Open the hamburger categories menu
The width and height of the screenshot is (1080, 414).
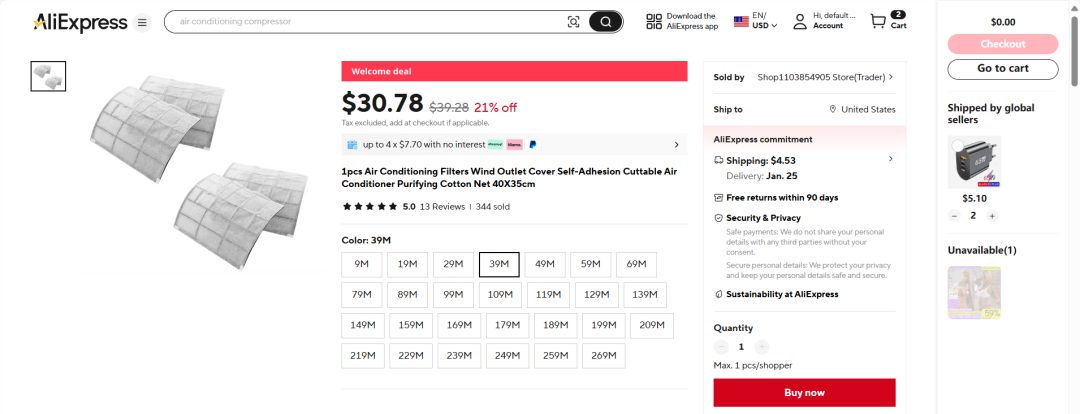click(x=142, y=23)
